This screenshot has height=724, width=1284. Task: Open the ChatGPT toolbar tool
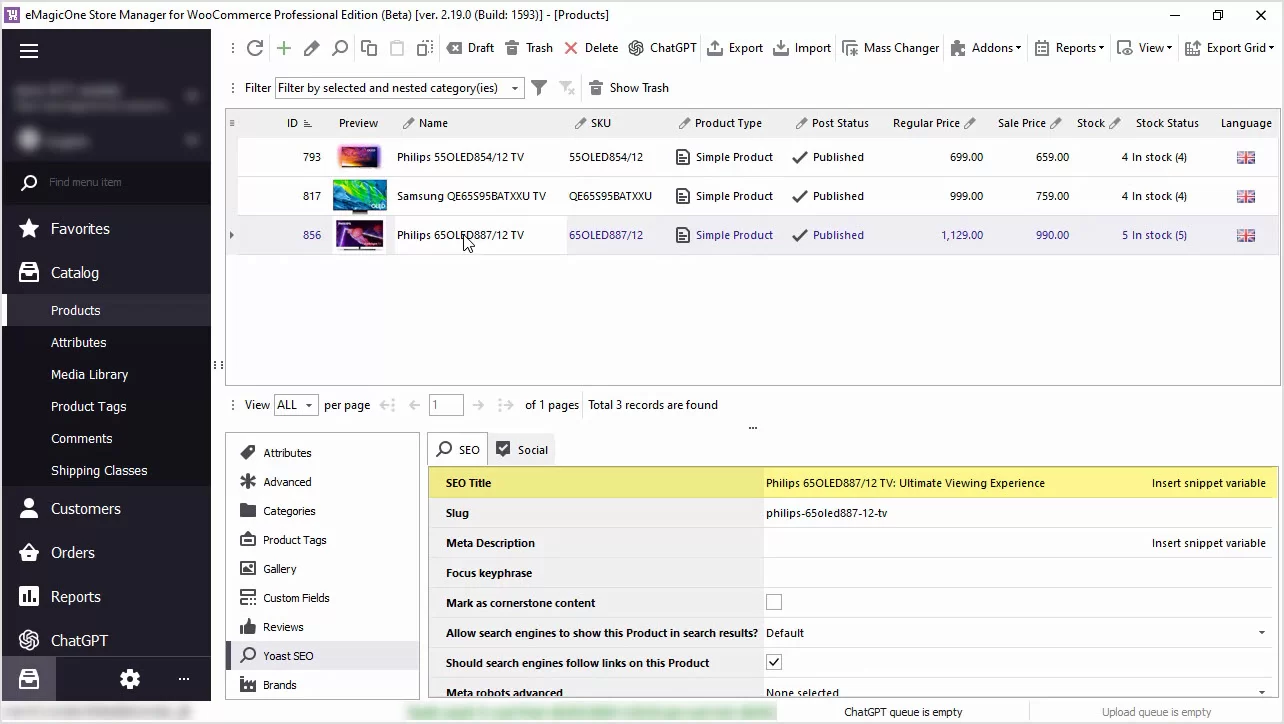point(662,48)
